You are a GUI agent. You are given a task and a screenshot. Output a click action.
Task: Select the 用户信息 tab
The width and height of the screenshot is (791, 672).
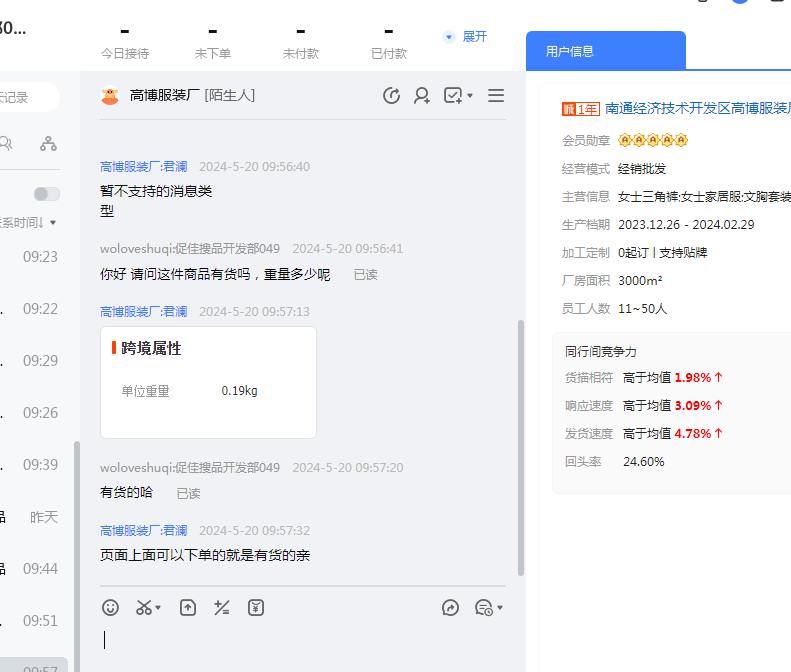(x=570, y=51)
